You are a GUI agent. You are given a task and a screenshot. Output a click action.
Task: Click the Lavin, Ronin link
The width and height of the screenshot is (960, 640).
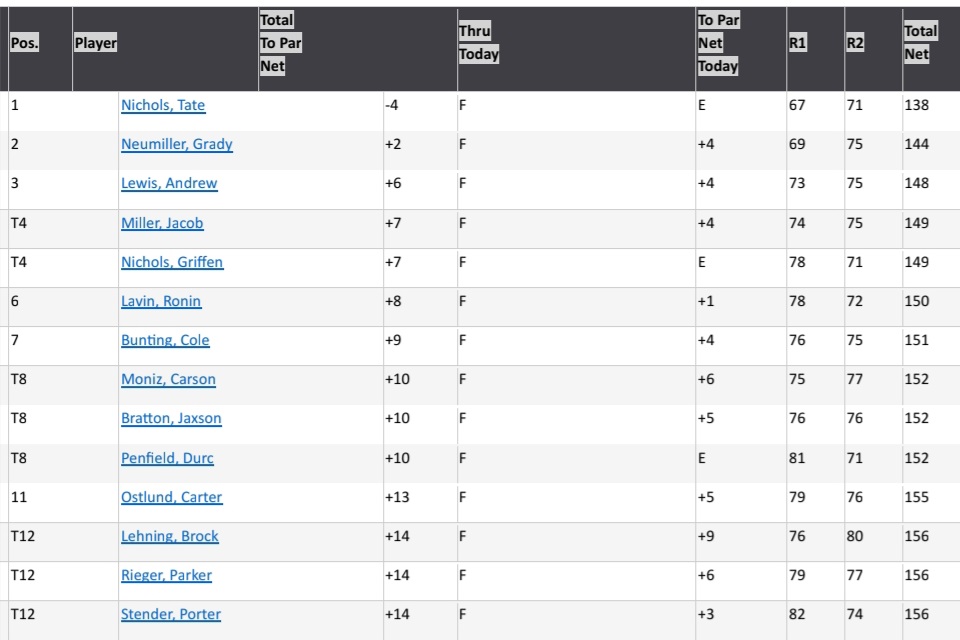coord(161,301)
